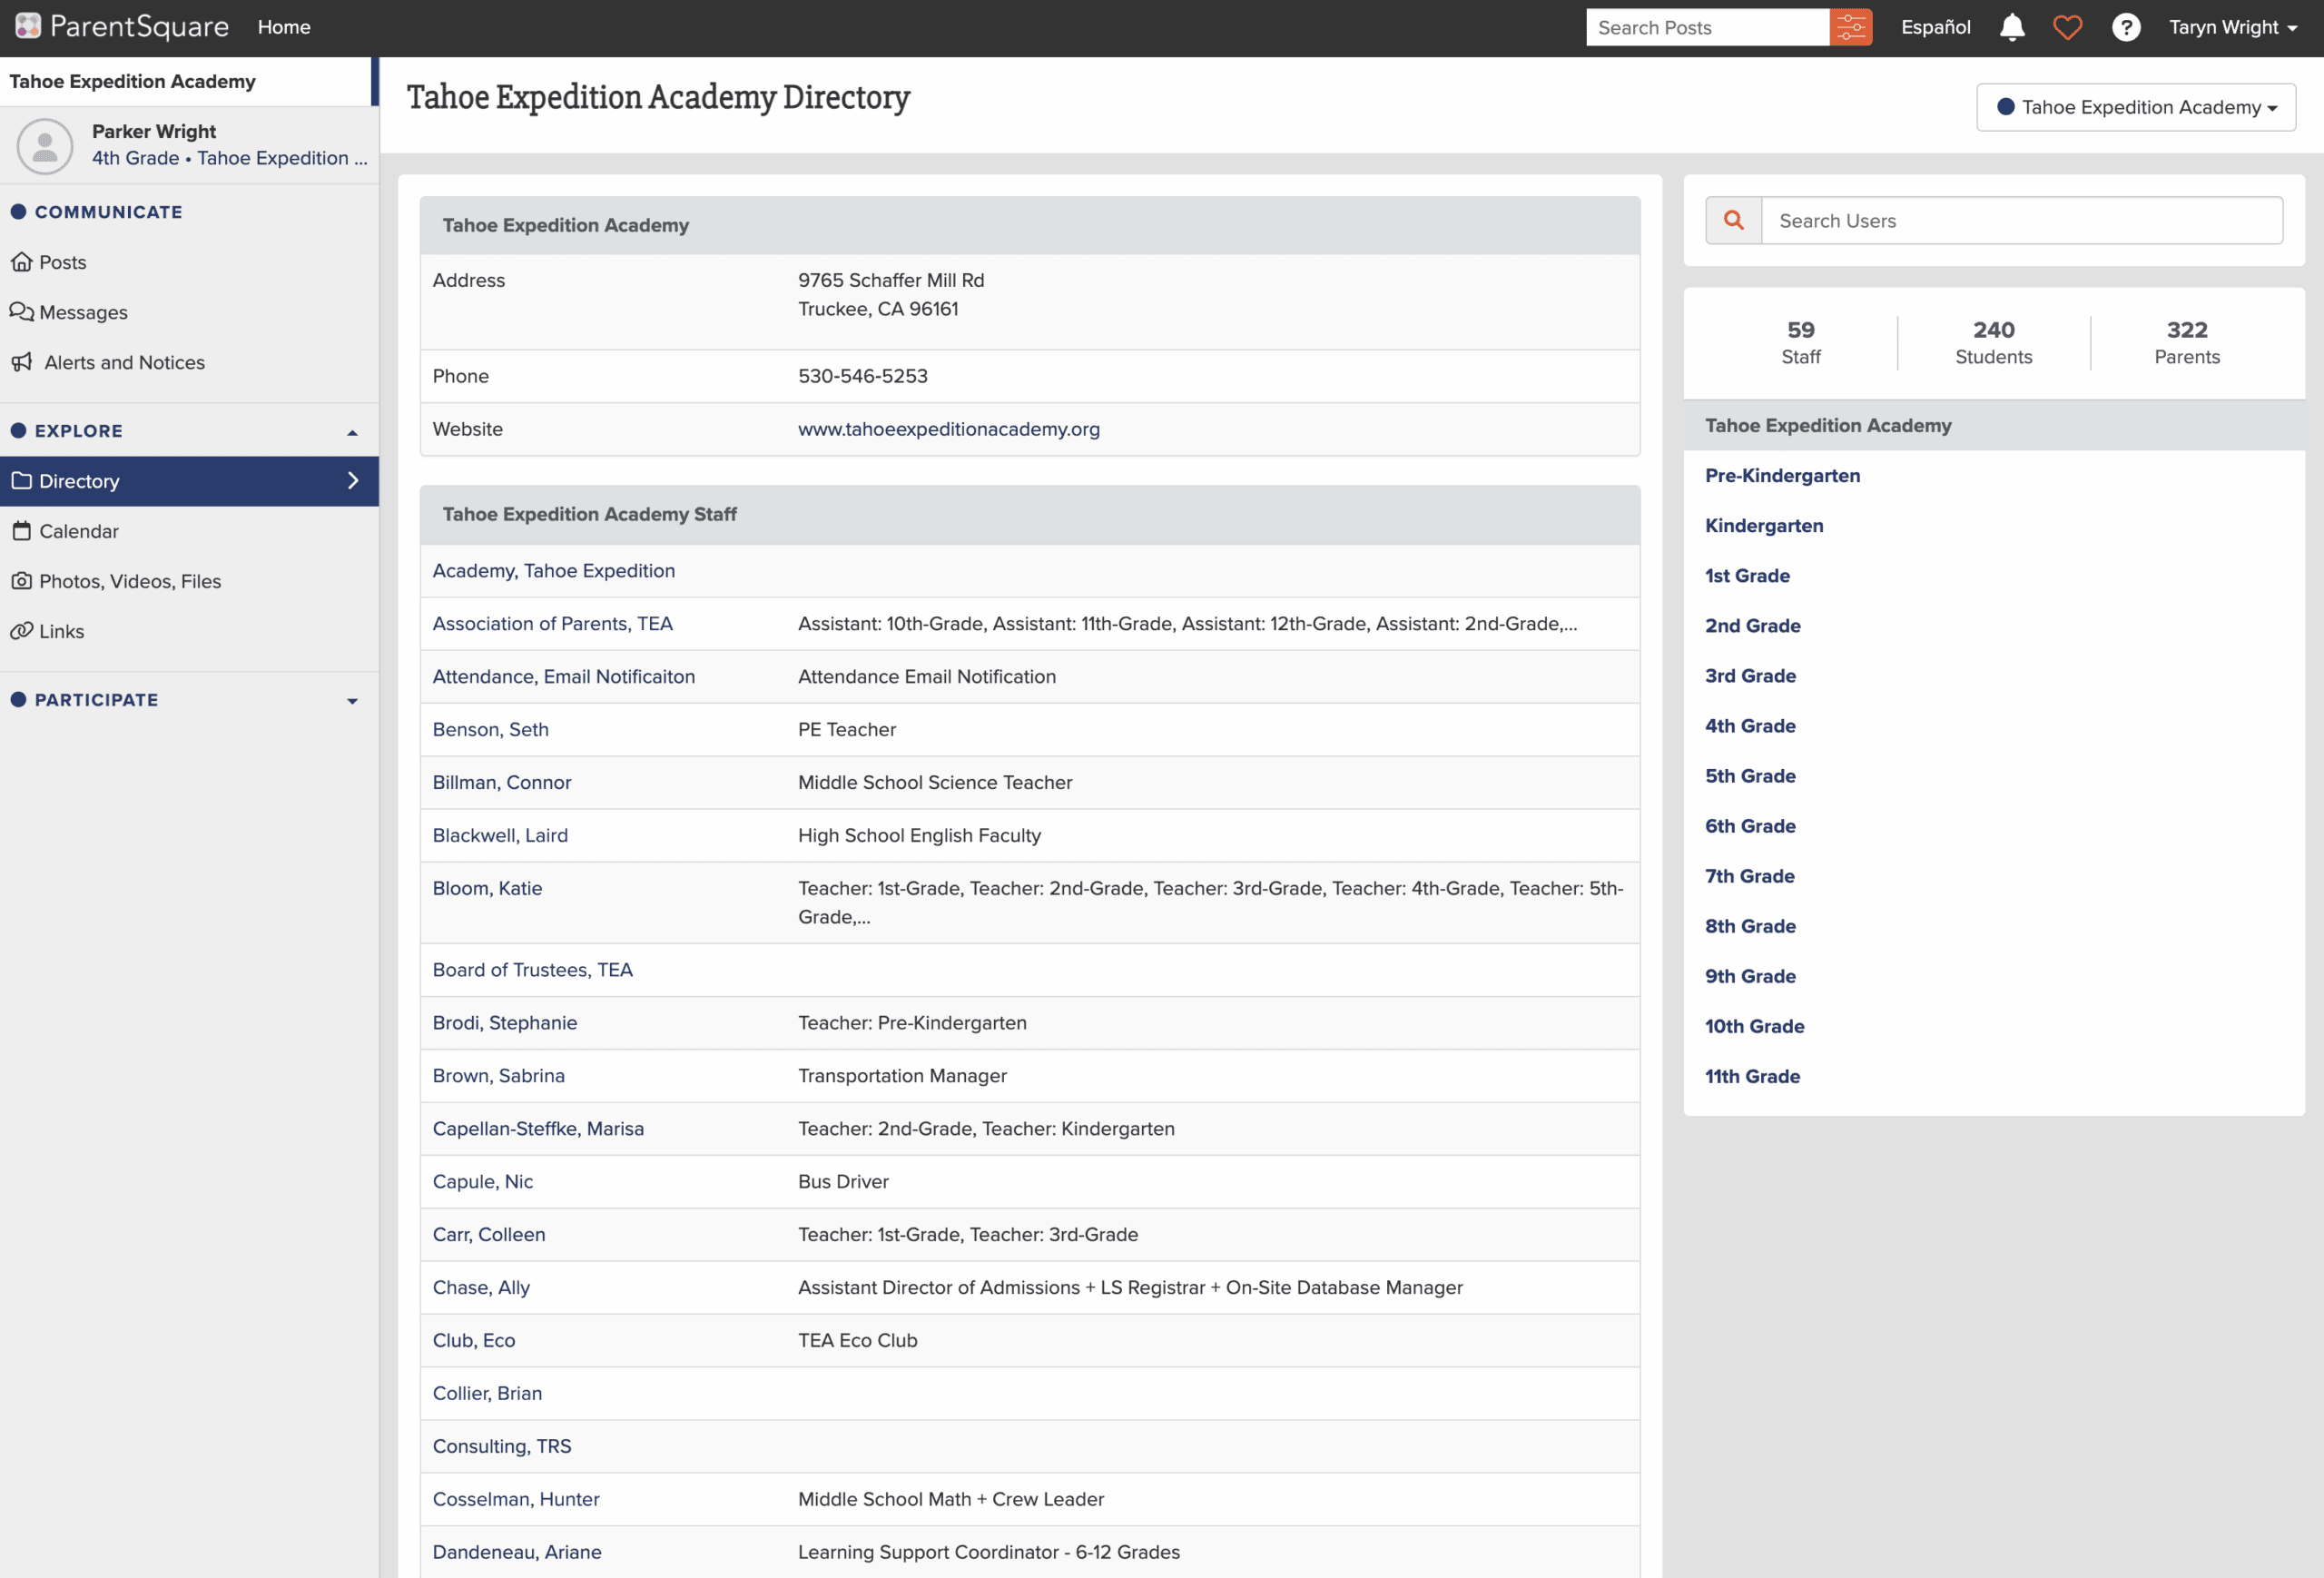2324x1578 pixels.
Task: Click the magnifier icon beside Search Users
Action: [1734, 220]
